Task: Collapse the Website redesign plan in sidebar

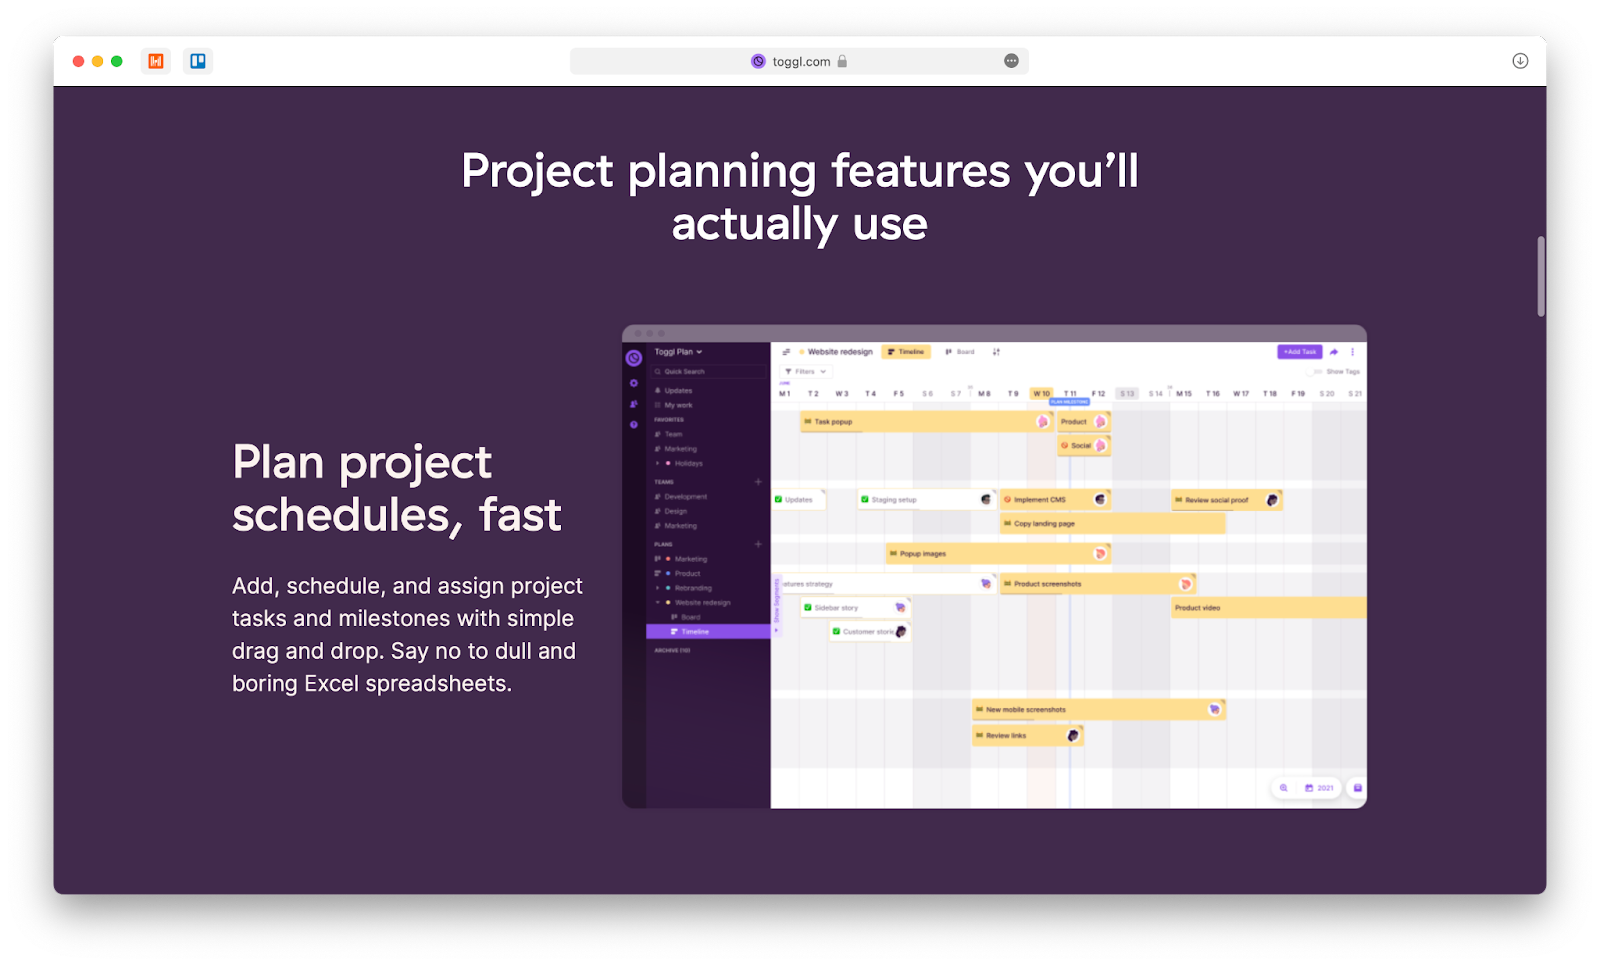Action: pyautogui.click(x=657, y=603)
